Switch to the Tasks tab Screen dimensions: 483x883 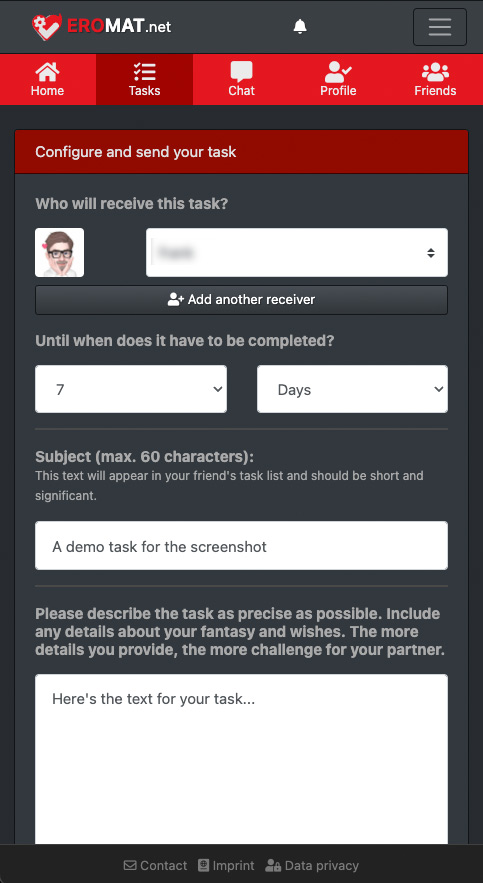(144, 79)
